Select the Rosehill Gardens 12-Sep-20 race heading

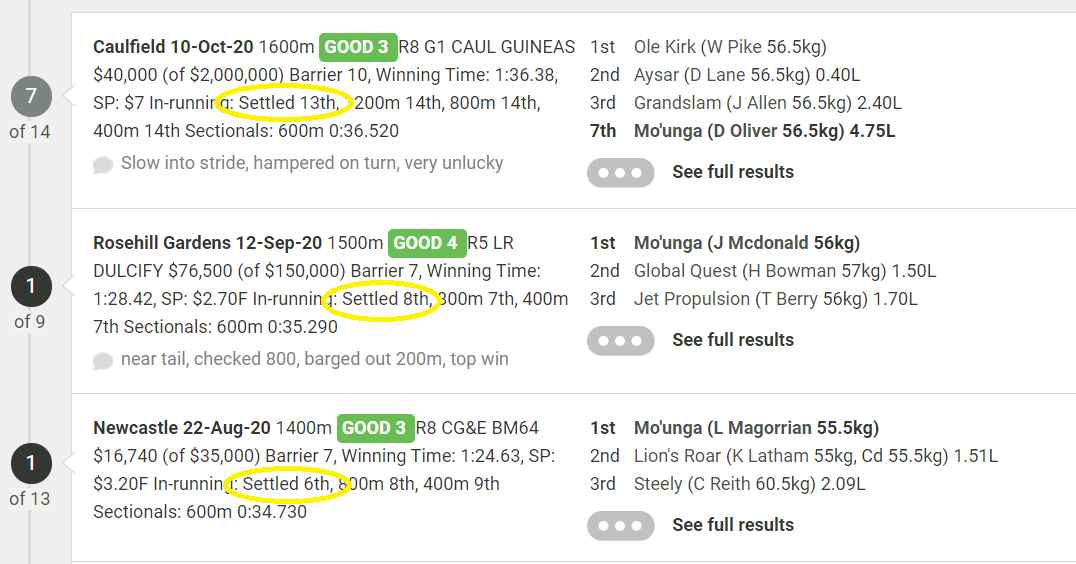(207, 243)
